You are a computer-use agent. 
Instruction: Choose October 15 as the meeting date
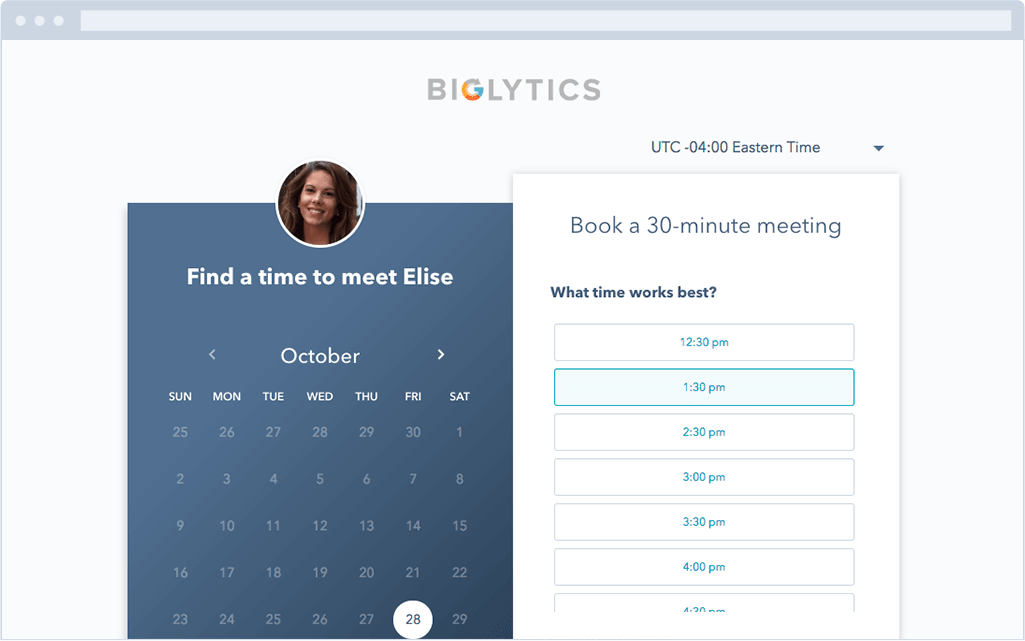459,525
